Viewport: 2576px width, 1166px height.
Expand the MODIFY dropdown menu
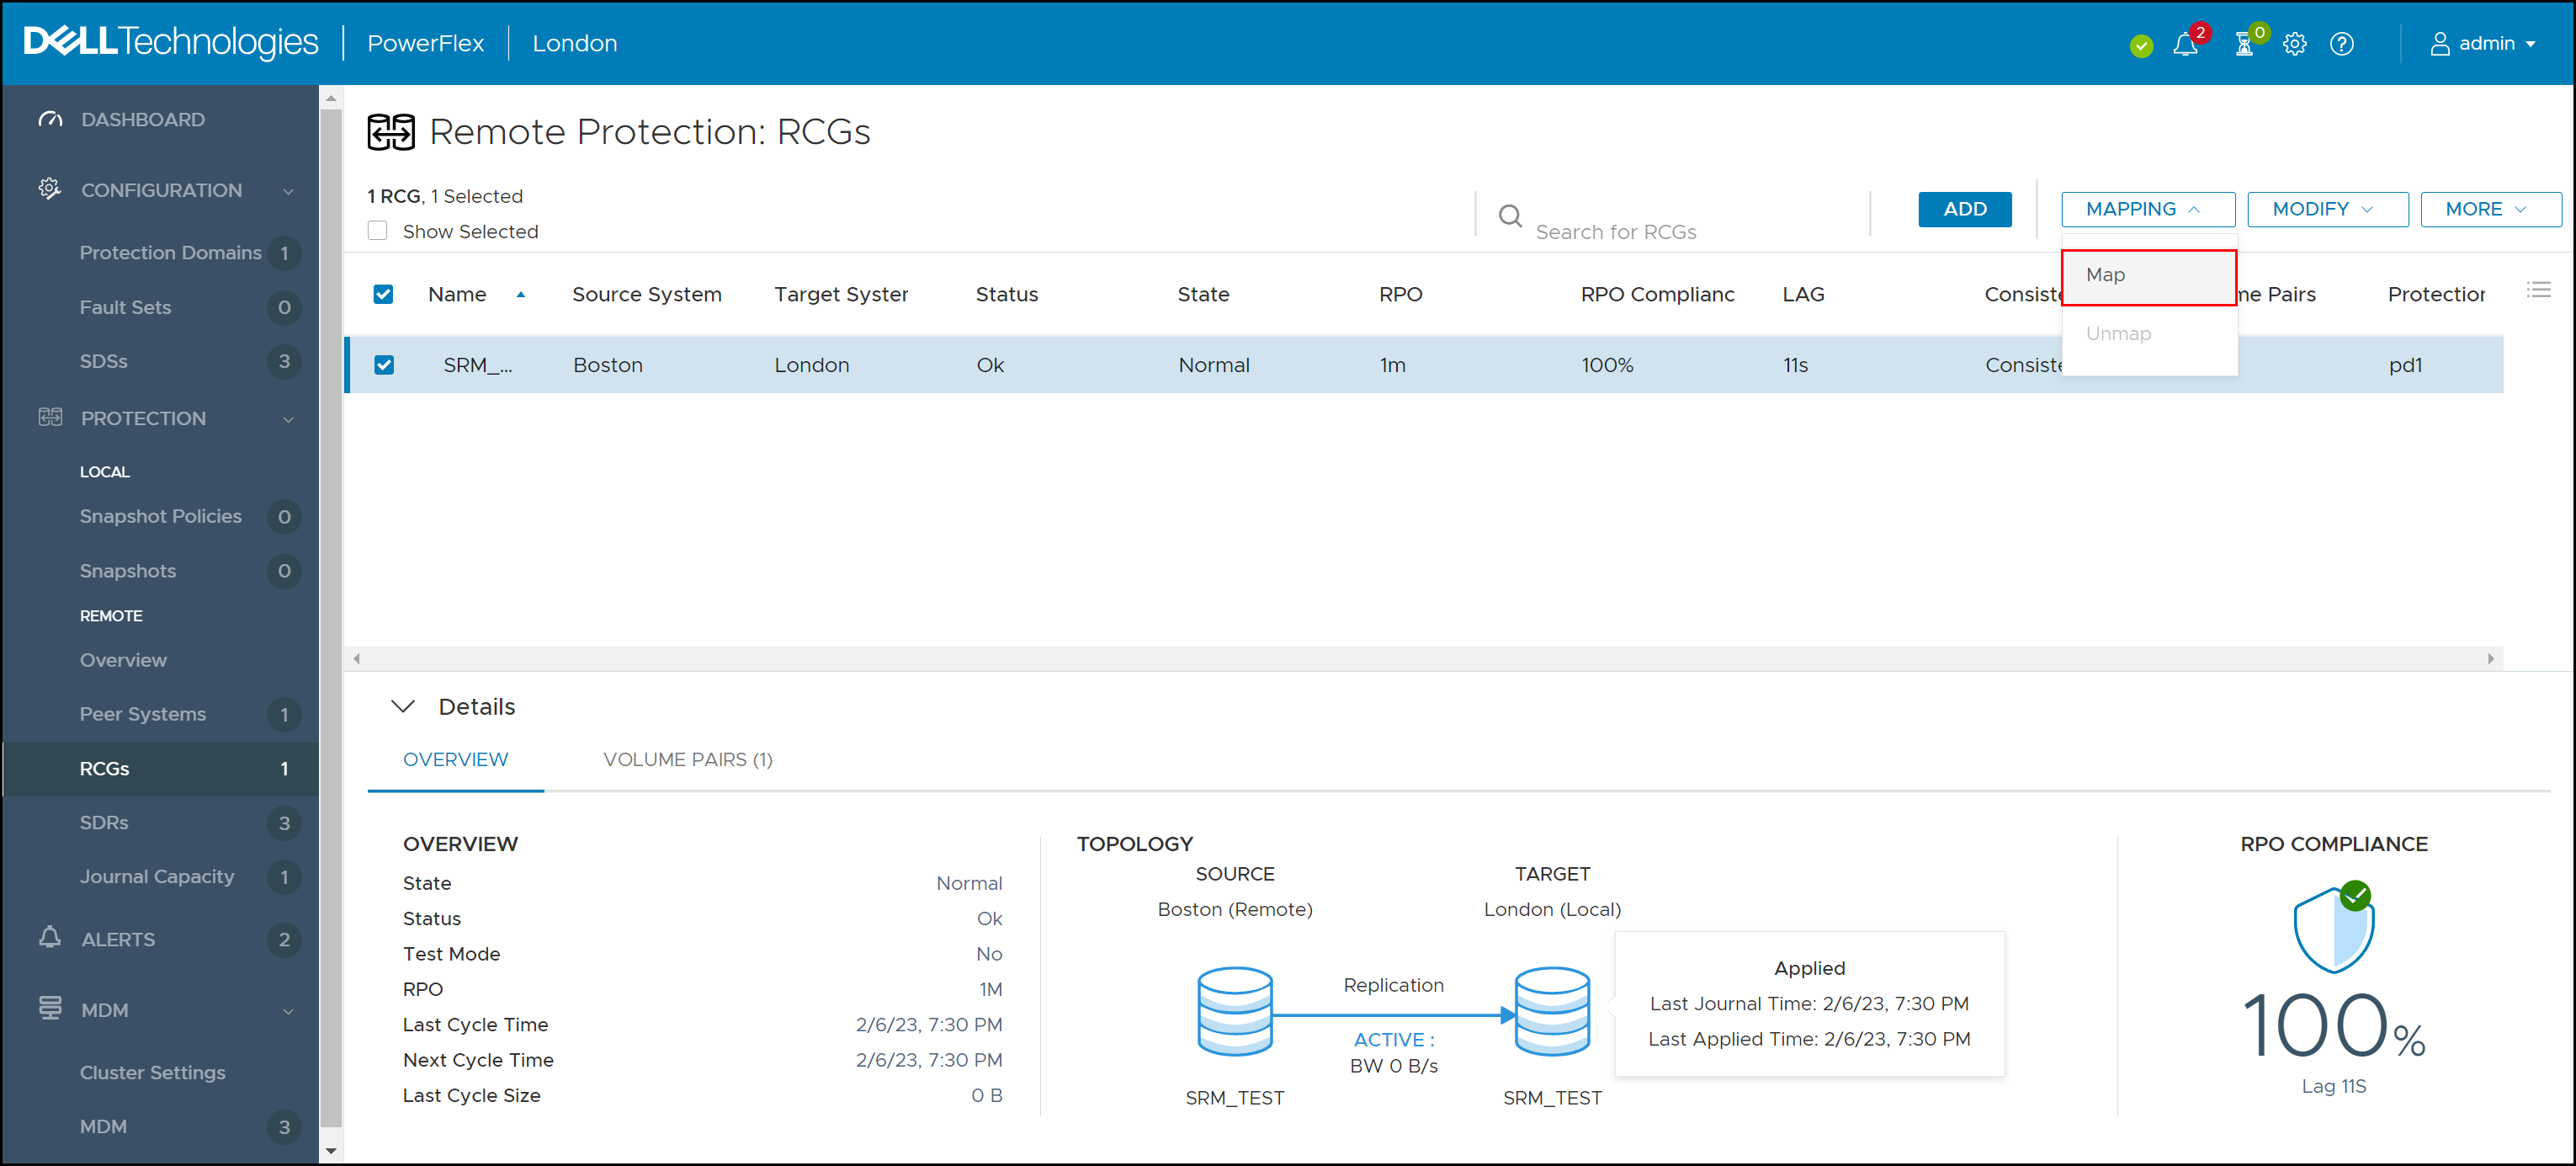pyautogui.click(x=2321, y=209)
